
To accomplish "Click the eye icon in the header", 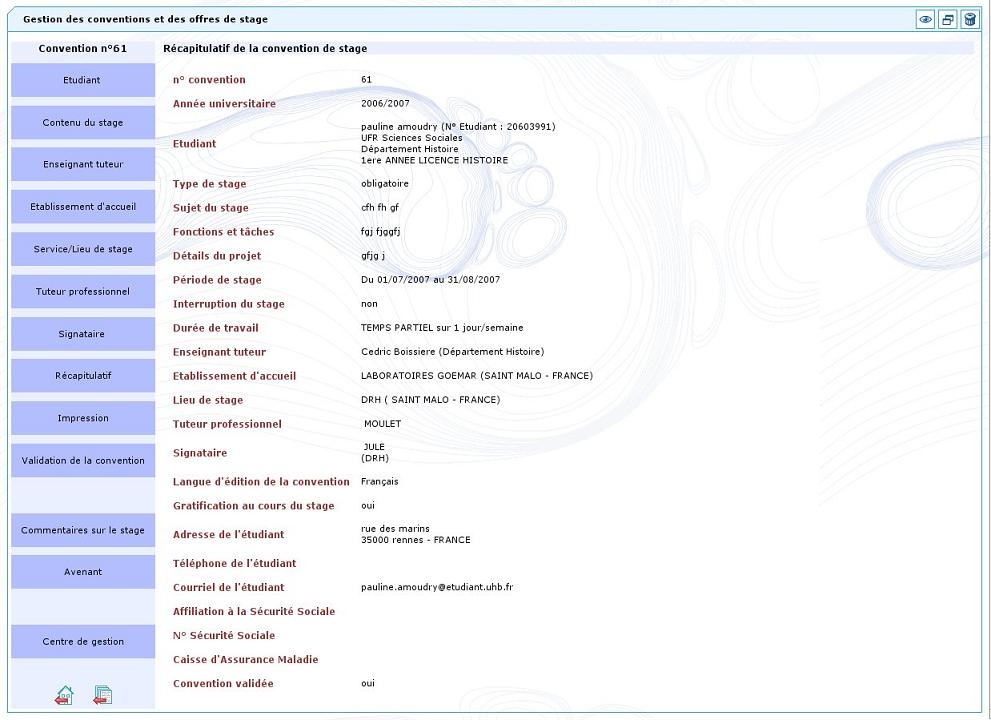I will click(926, 20).
